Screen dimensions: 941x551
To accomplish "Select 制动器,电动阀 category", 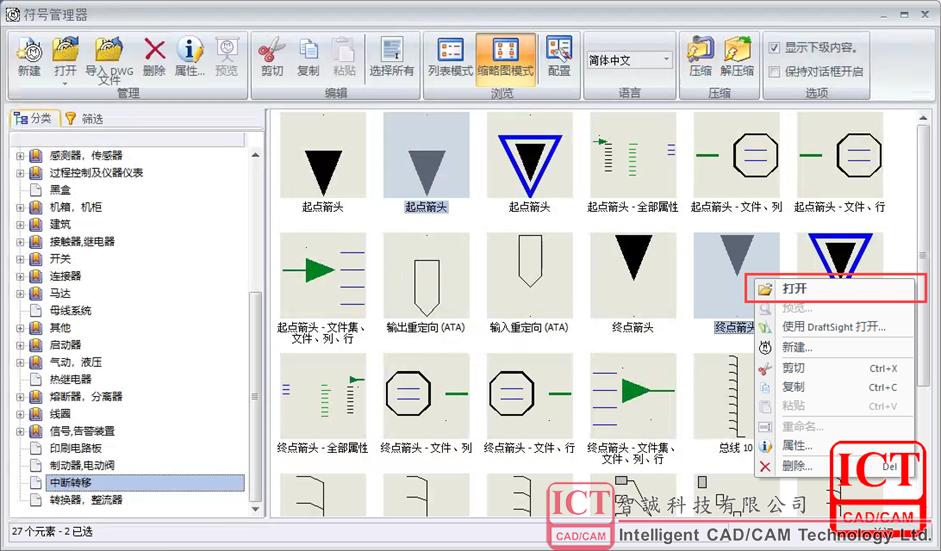I will click(x=82, y=466).
